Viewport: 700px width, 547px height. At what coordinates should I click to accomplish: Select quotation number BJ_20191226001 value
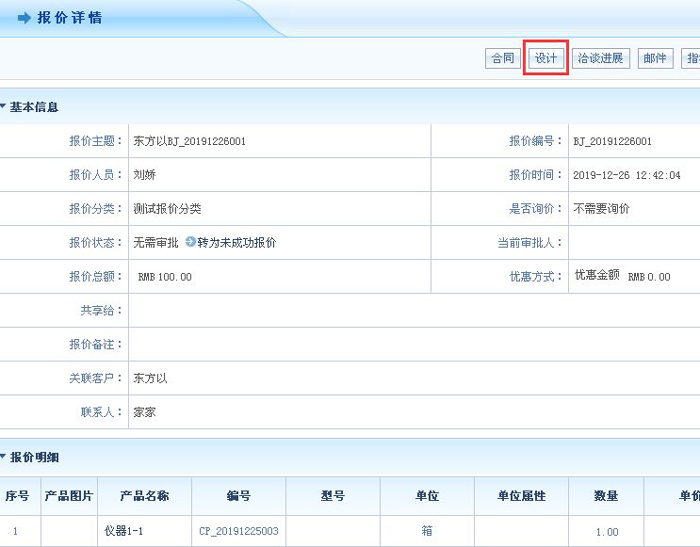tap(612, 142)
